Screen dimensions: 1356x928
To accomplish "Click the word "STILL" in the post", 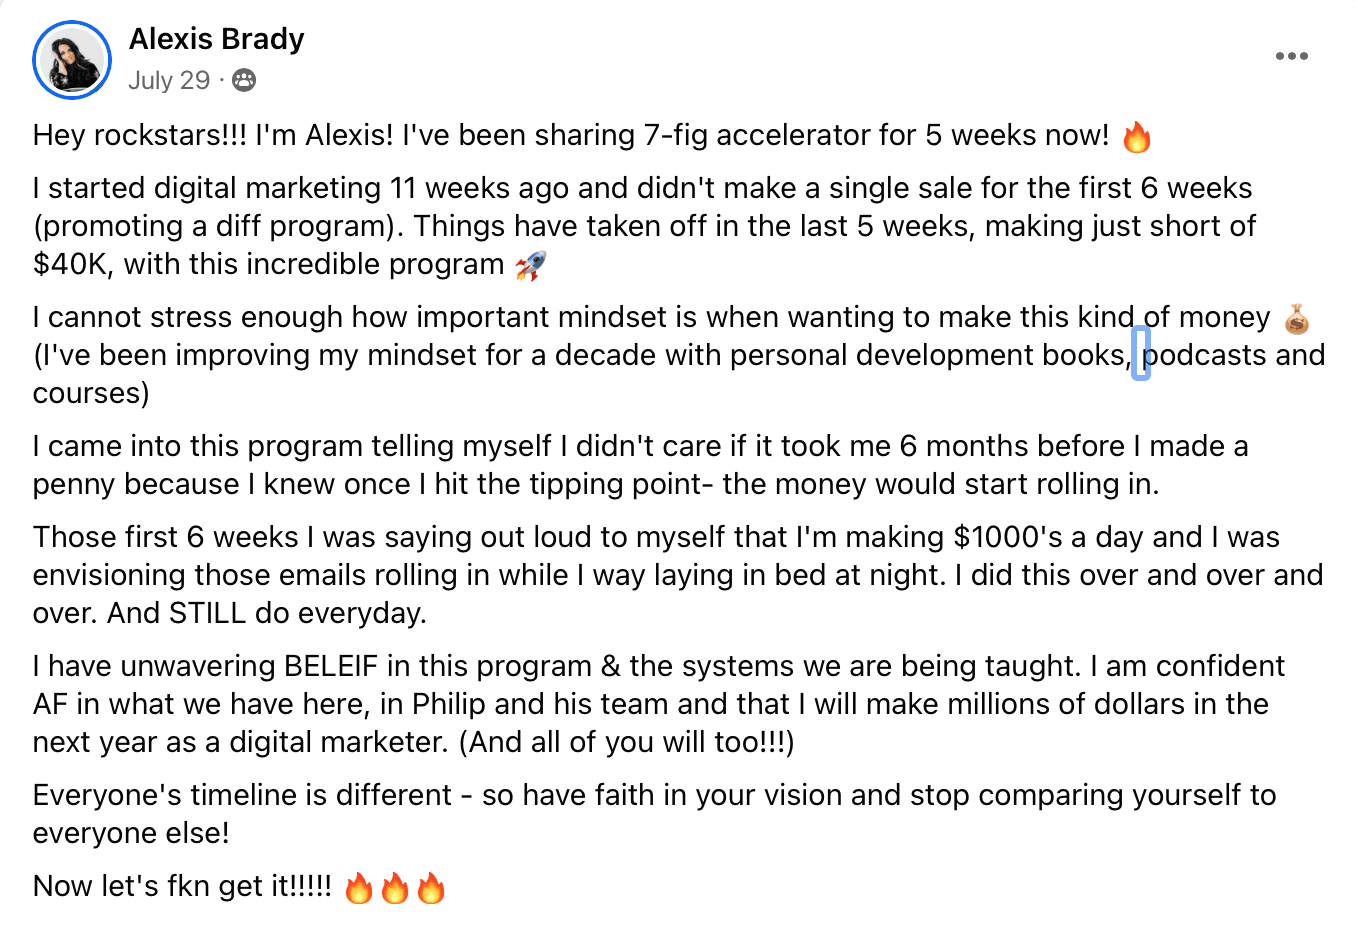I will [207, 613].
